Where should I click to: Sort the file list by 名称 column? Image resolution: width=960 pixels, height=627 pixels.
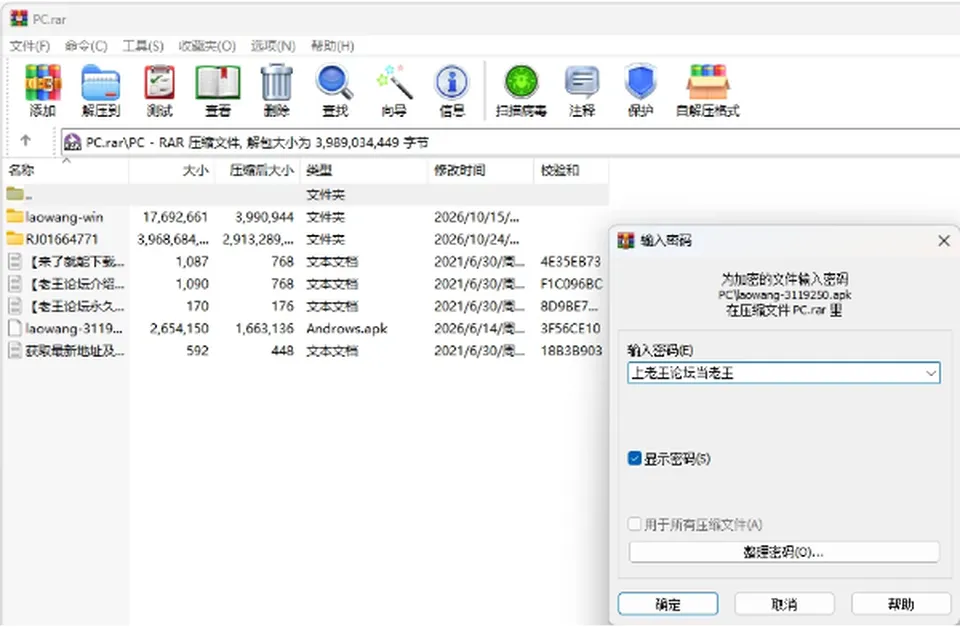point(66,170)
